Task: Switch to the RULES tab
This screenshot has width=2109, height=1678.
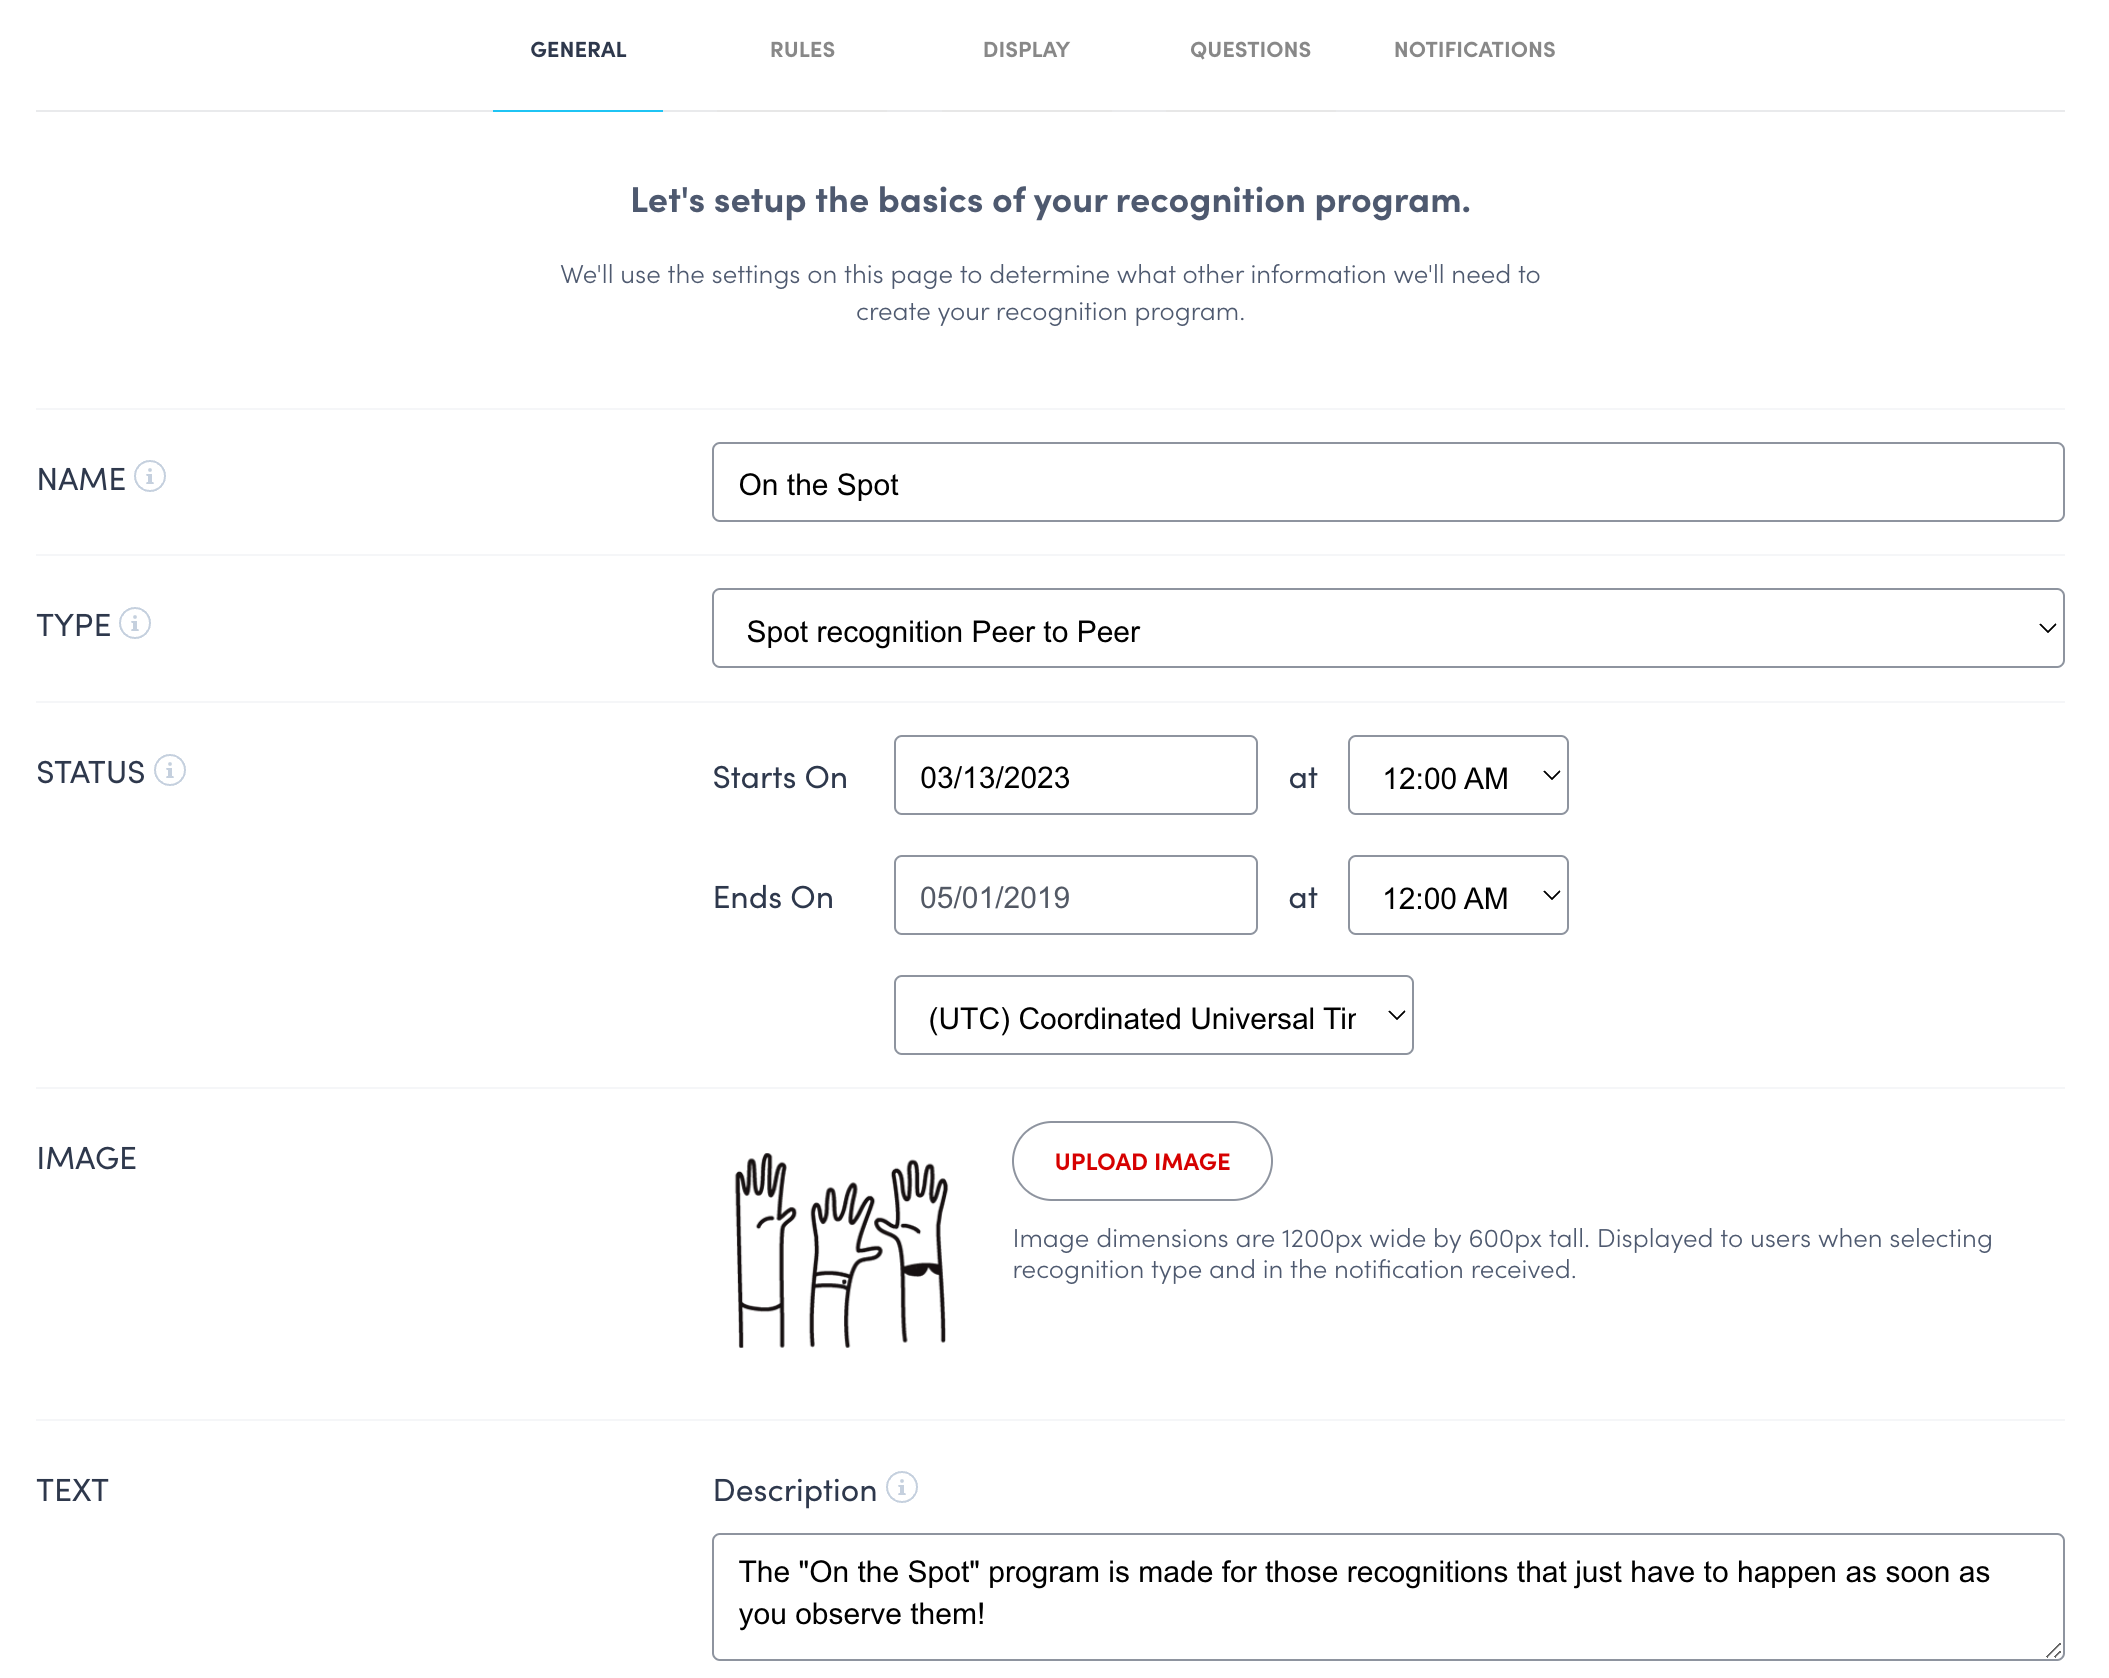Action: 802,50
